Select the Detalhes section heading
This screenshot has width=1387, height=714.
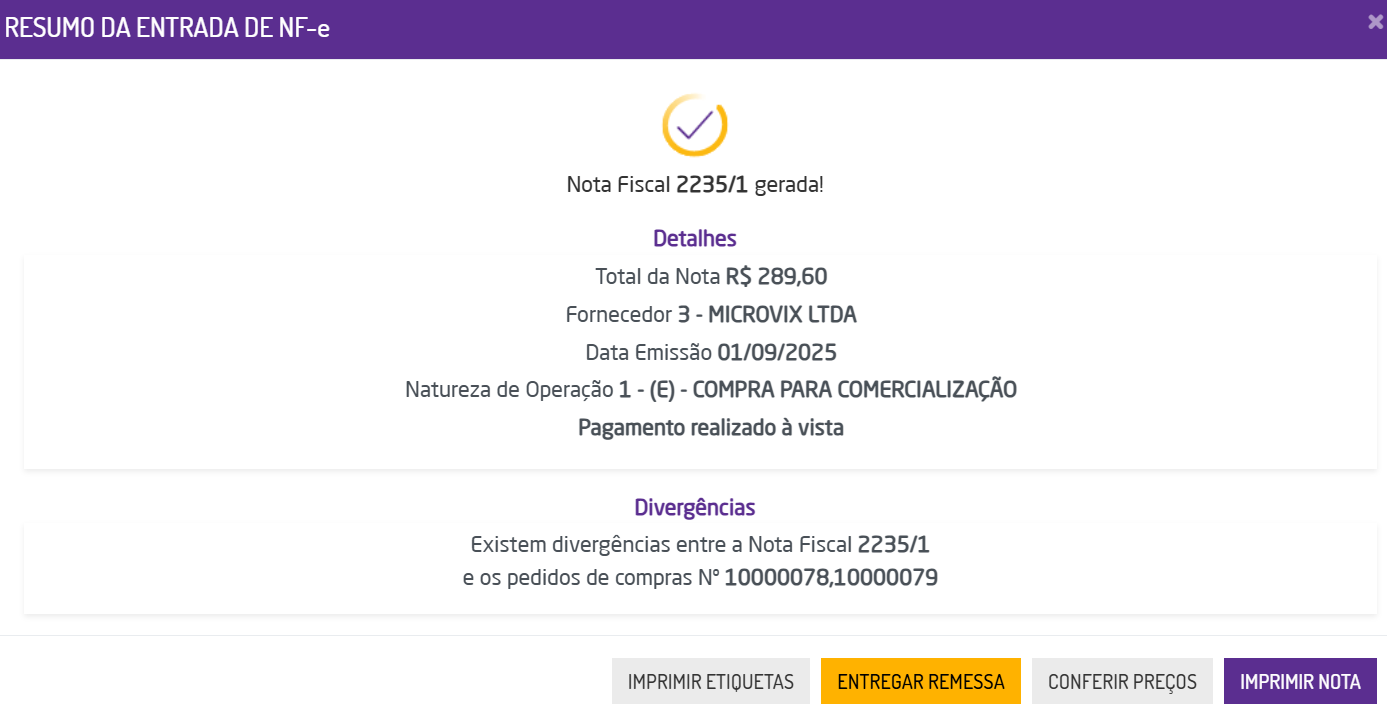coord(694,239)
